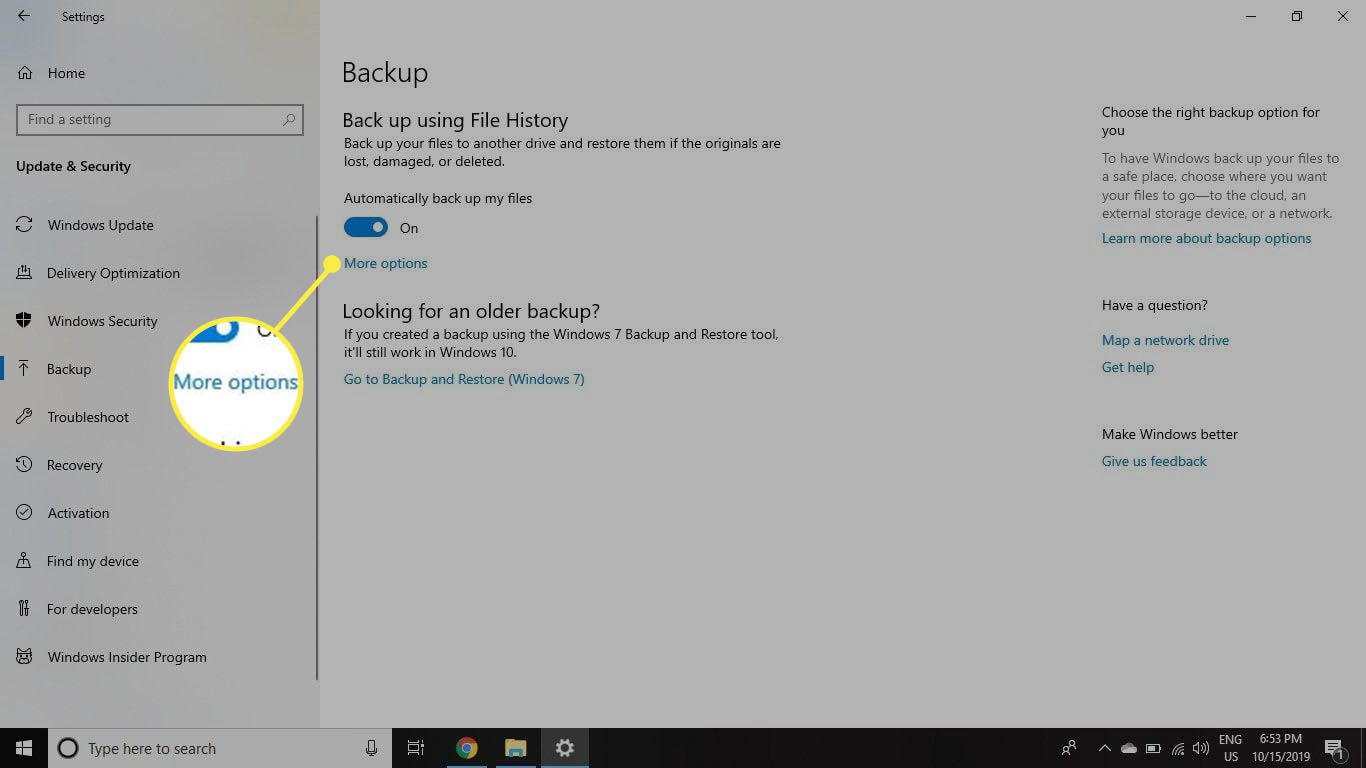
Task: Click the Find a setting search field
Action: point(160,119)
